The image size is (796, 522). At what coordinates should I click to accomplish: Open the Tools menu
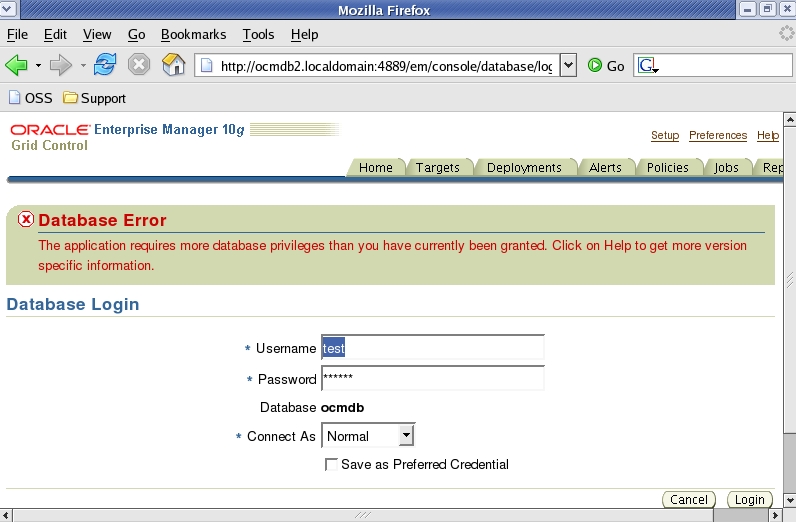[258, 35]
